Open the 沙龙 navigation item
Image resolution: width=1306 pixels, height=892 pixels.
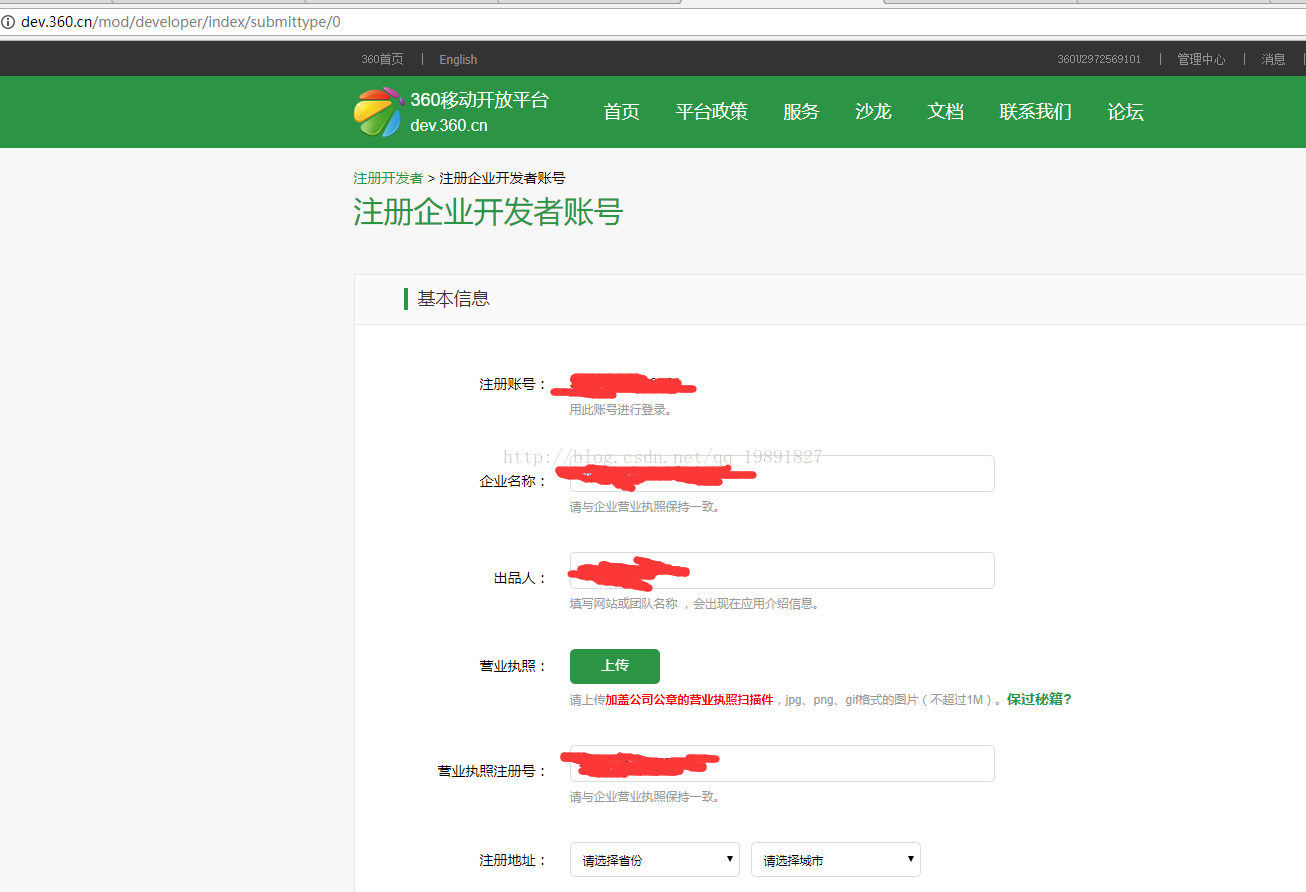tap(873, 112)
